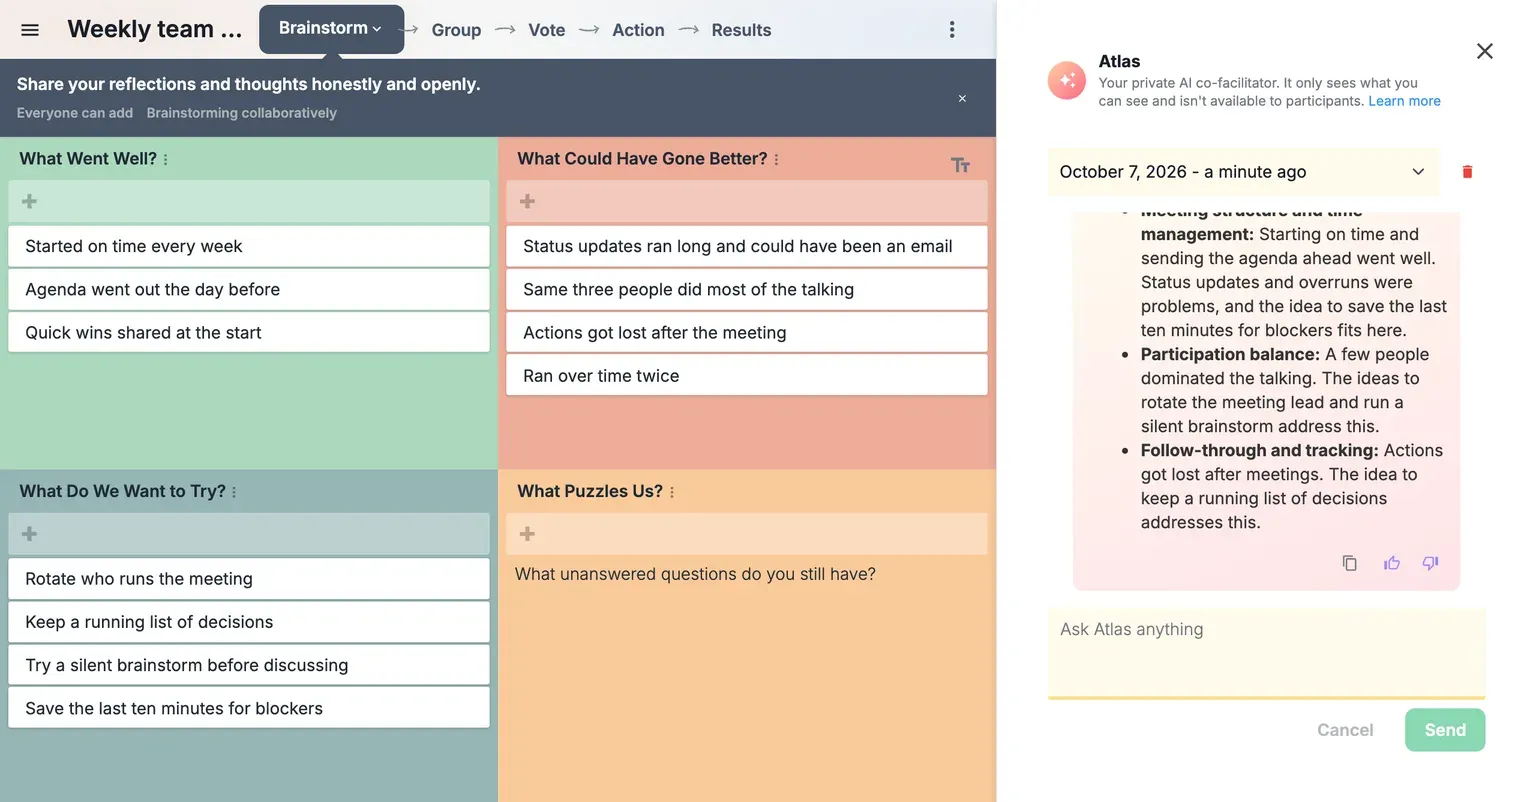The width and height of the screenshot is (1536, 802).
Task: Select the 'Save the last ten minutes' card
Action: coord(249,708)
